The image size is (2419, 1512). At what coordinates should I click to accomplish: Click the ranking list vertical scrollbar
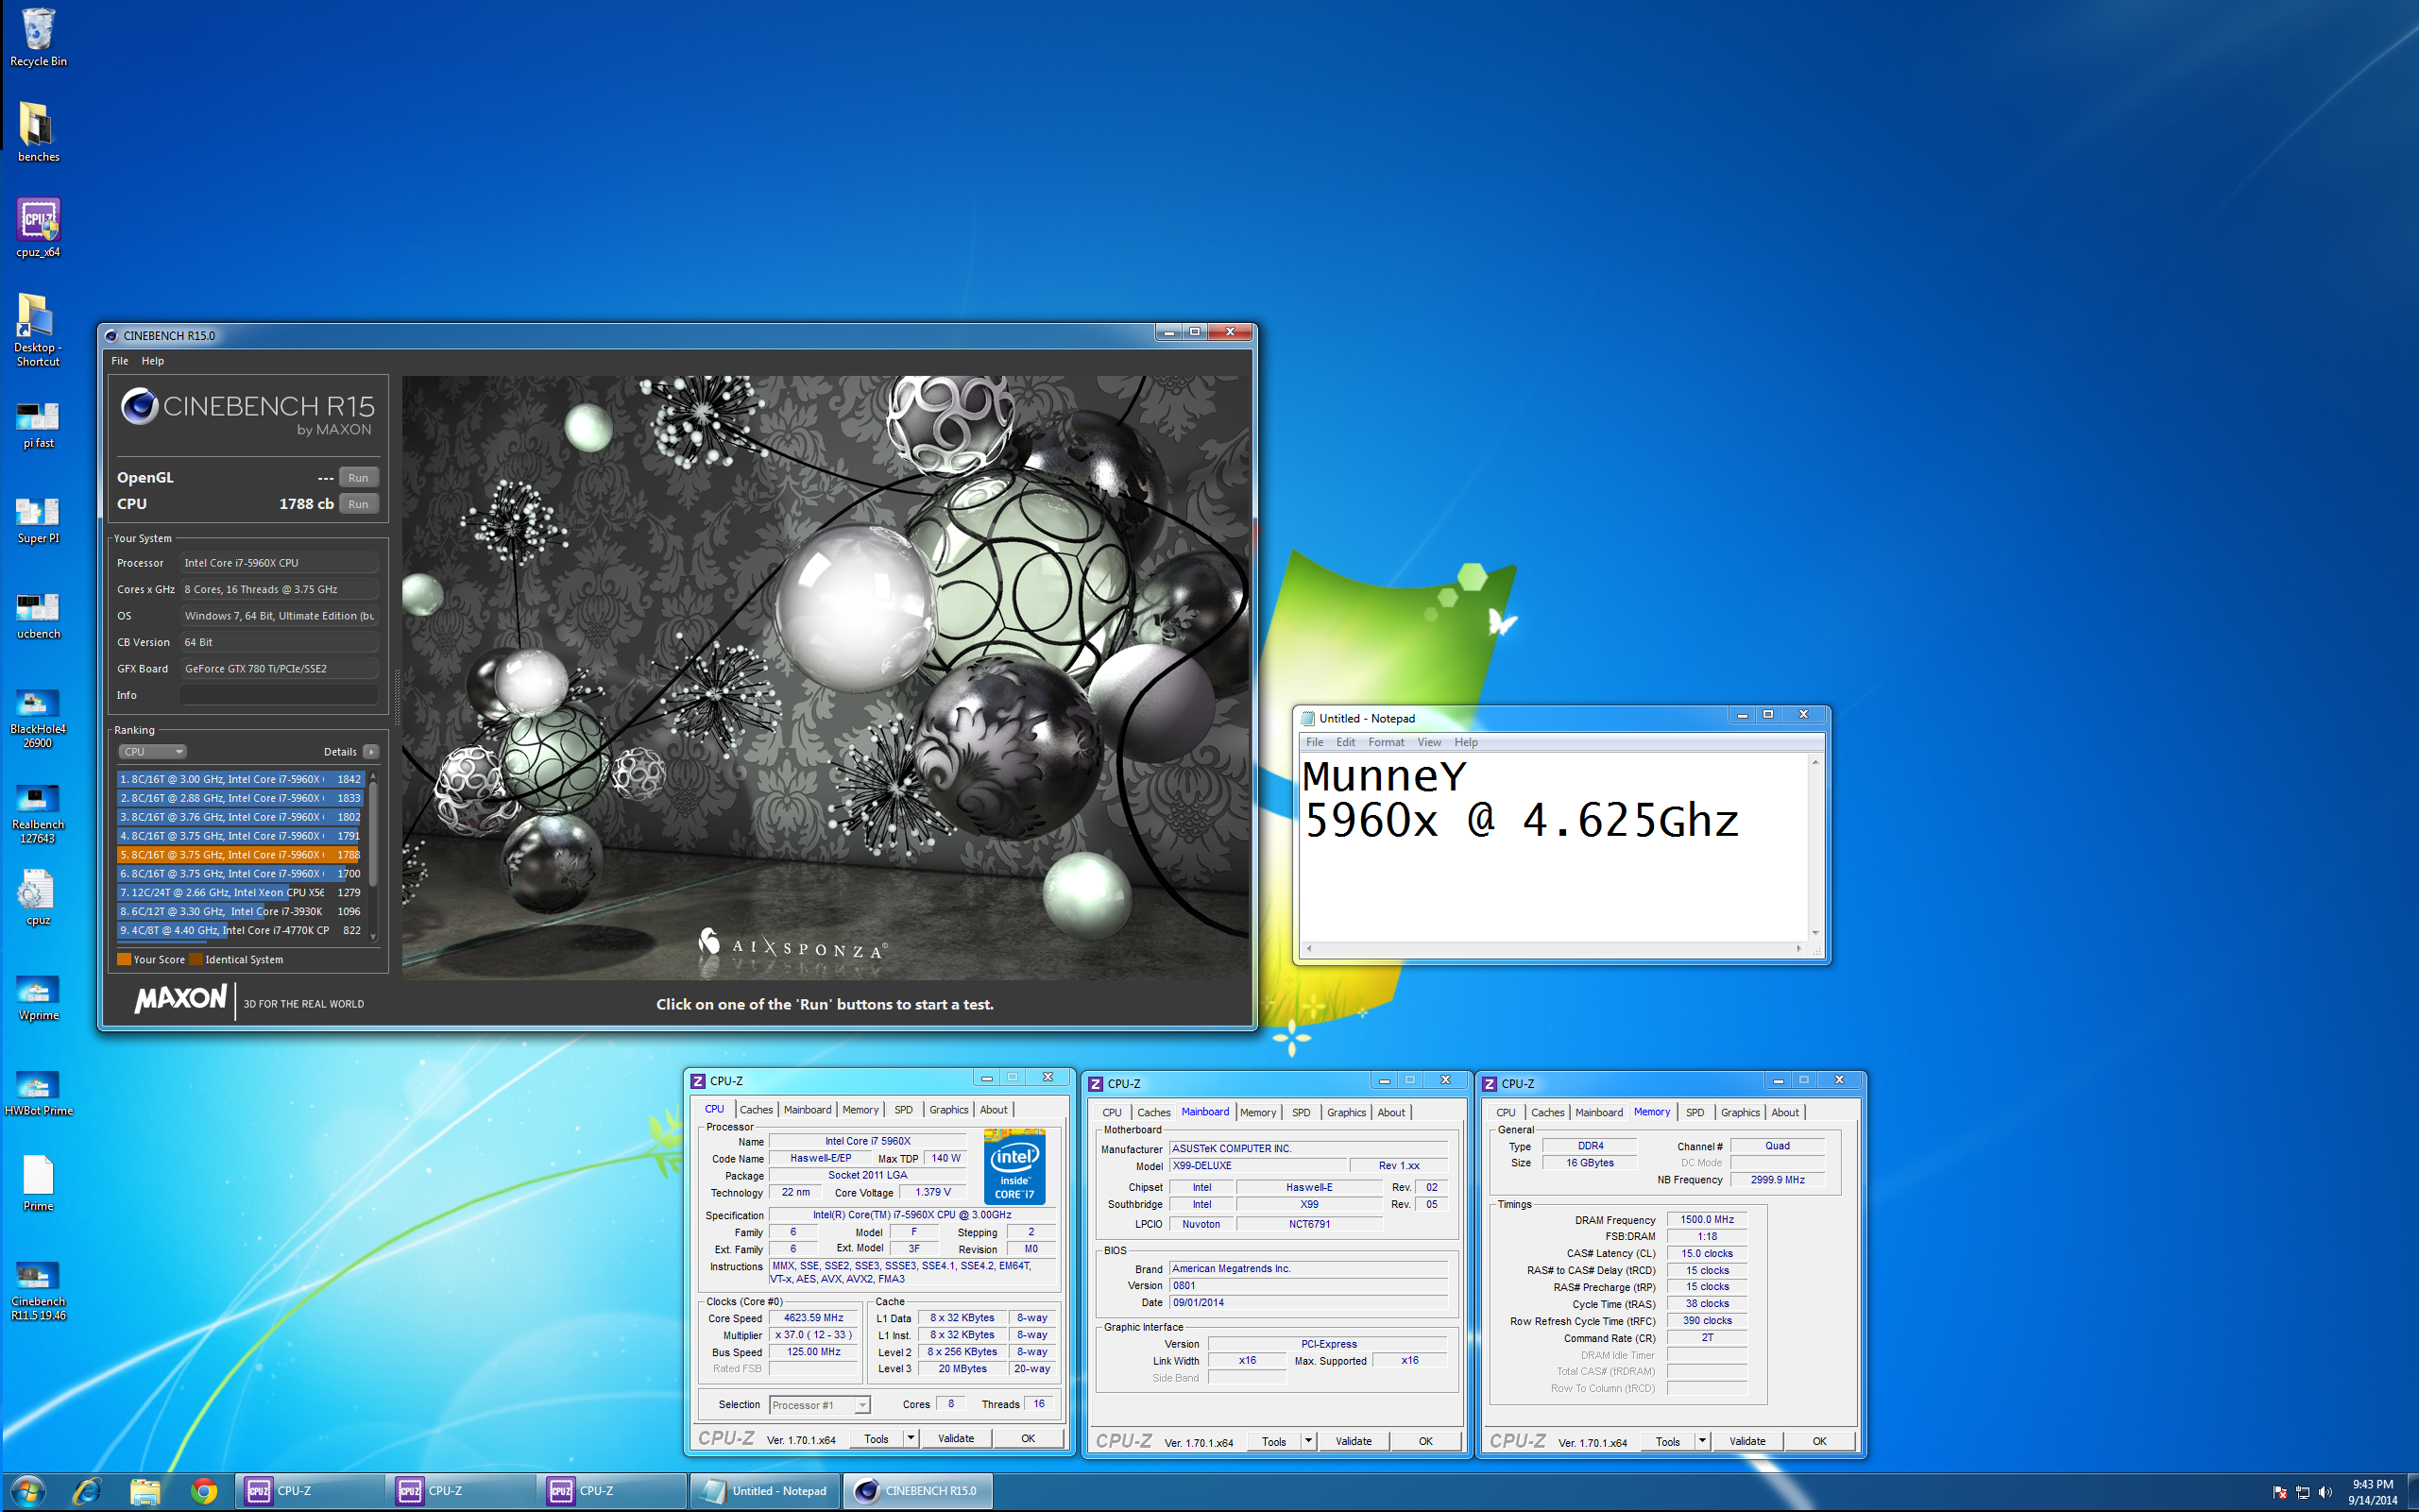pyautogui.click(x=373, y=855)
